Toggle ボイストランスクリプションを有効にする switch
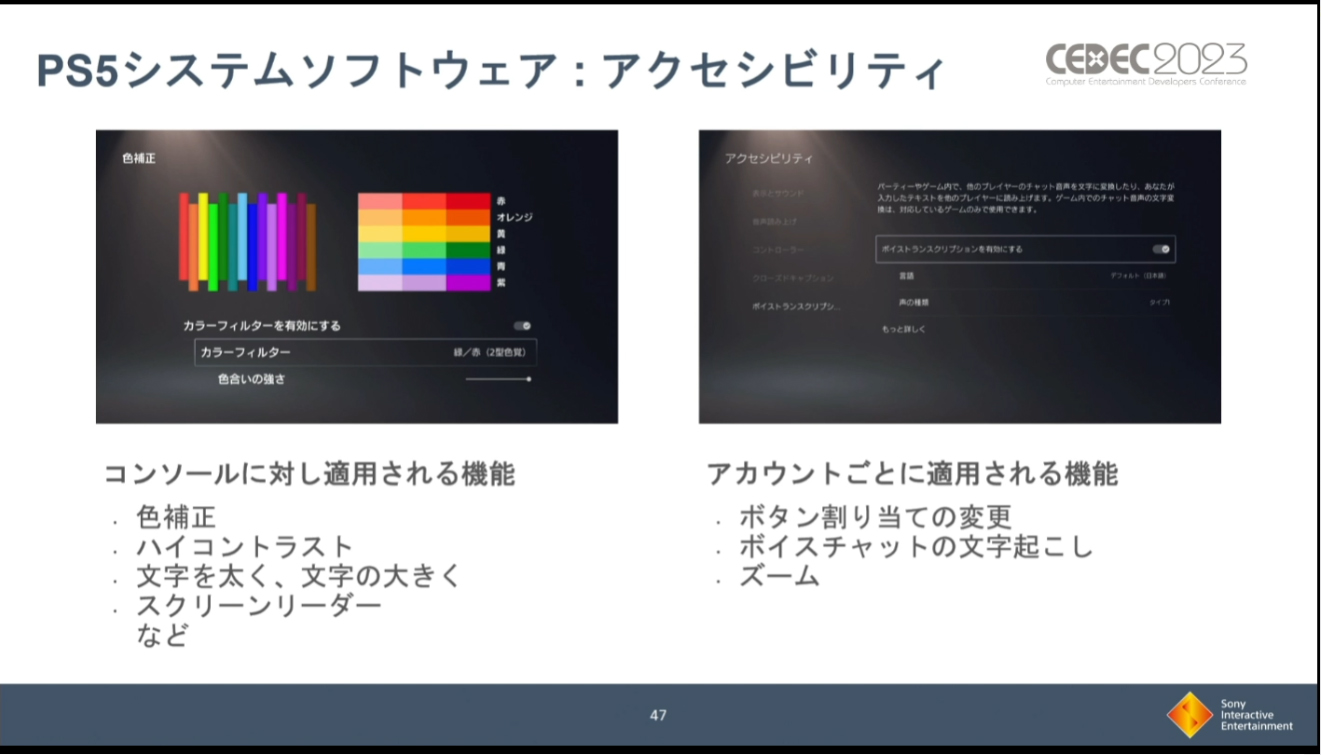Viewport: 1321px width, 755px height. [x=1161, y=249]
